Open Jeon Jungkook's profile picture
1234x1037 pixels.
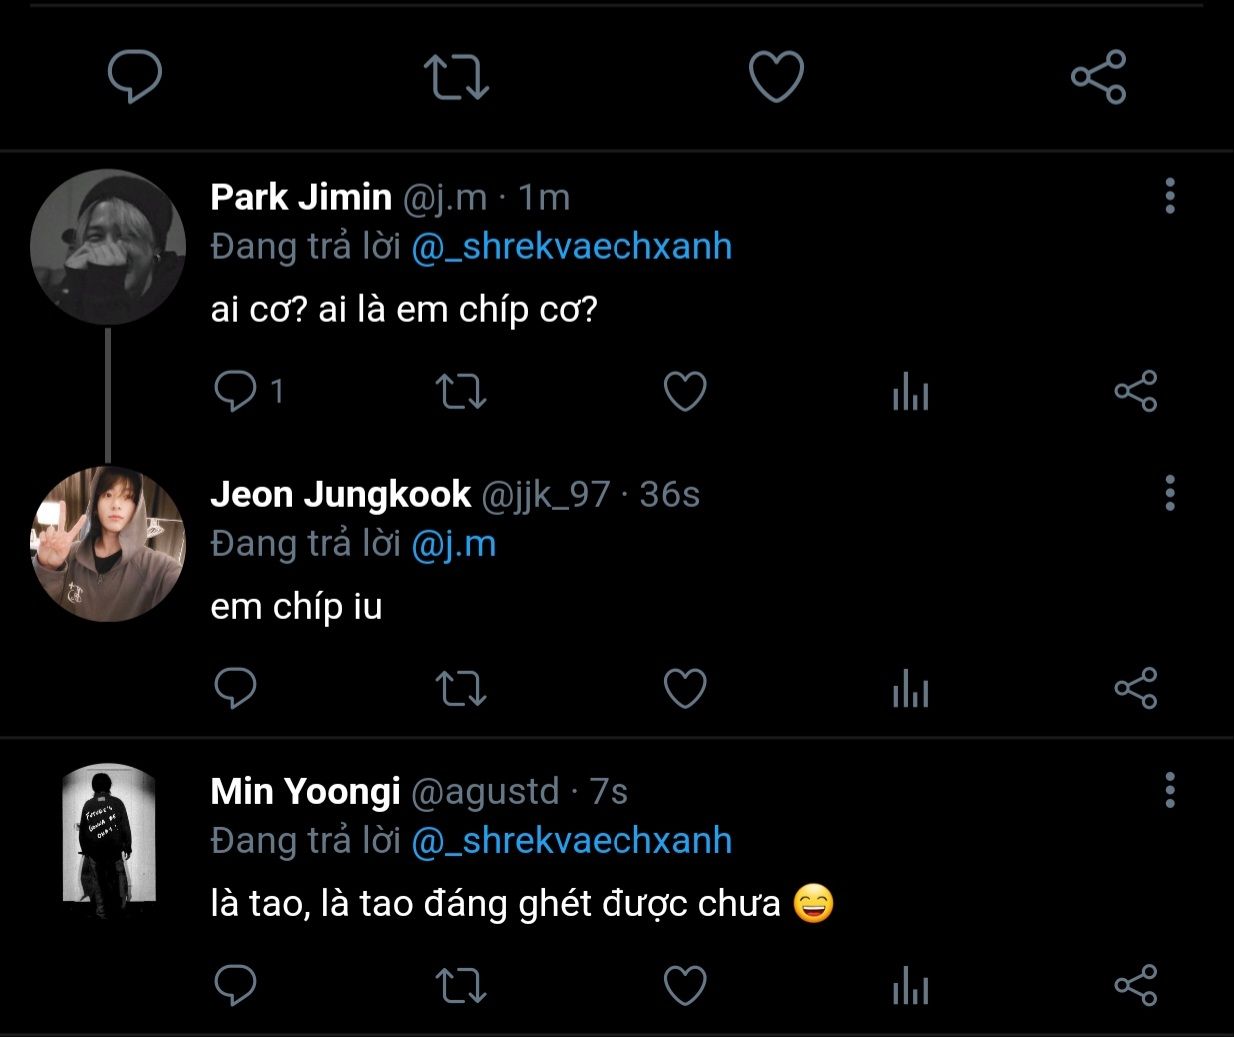[108, 544]
